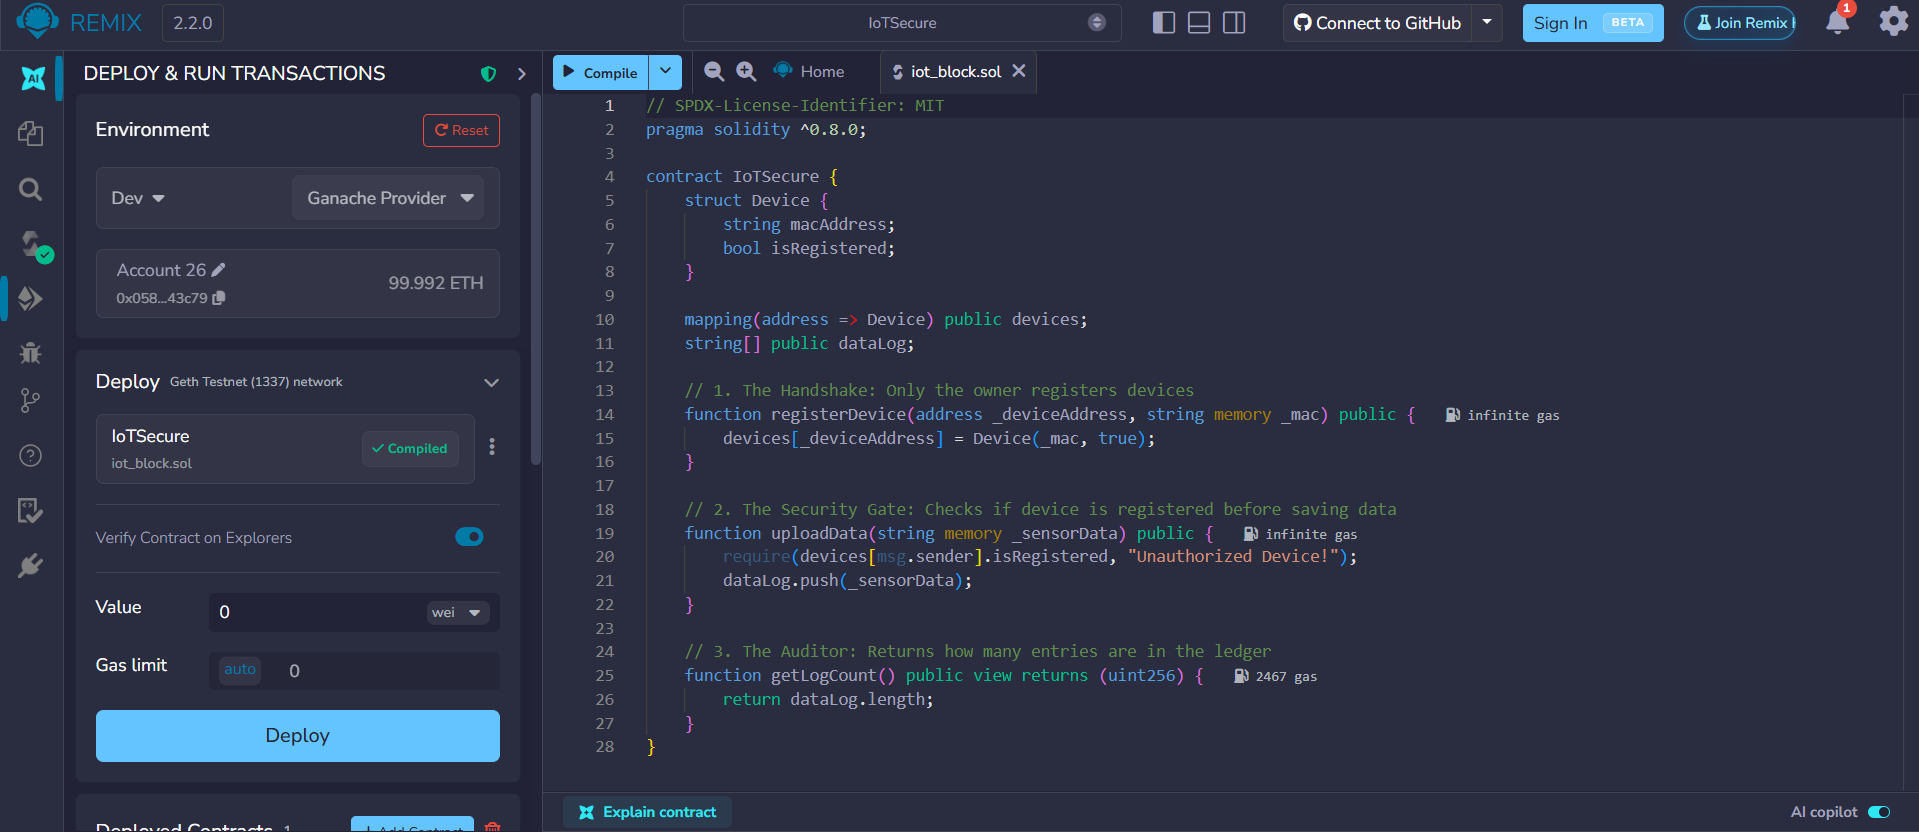Open the file search sidebar icon
Viewport: 1919px width, 832px height.
point(31,189)
